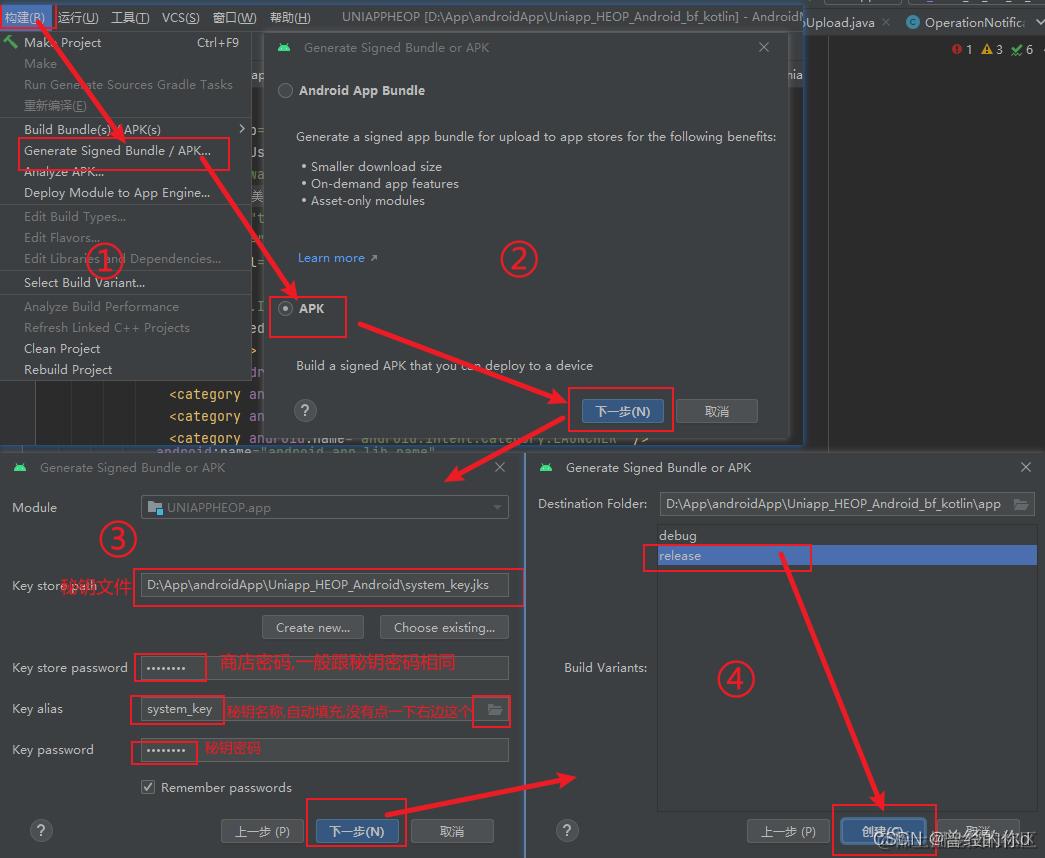Click 上一步 (P) in the key store dialog

pyautogui.click(x=262, y=831)
